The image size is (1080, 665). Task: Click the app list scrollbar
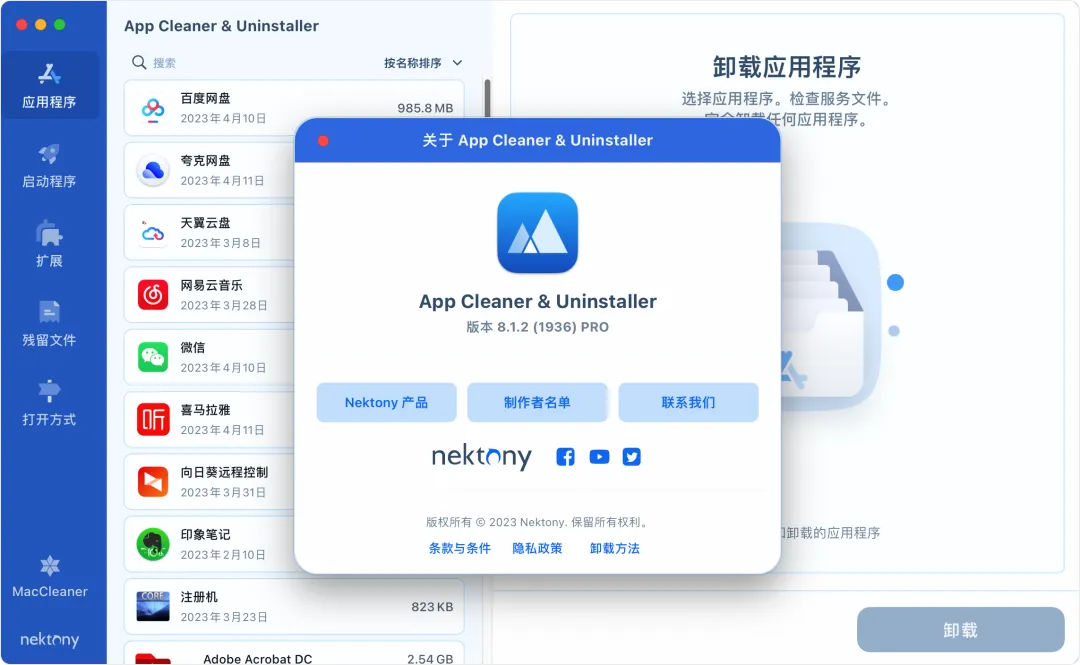488,98
